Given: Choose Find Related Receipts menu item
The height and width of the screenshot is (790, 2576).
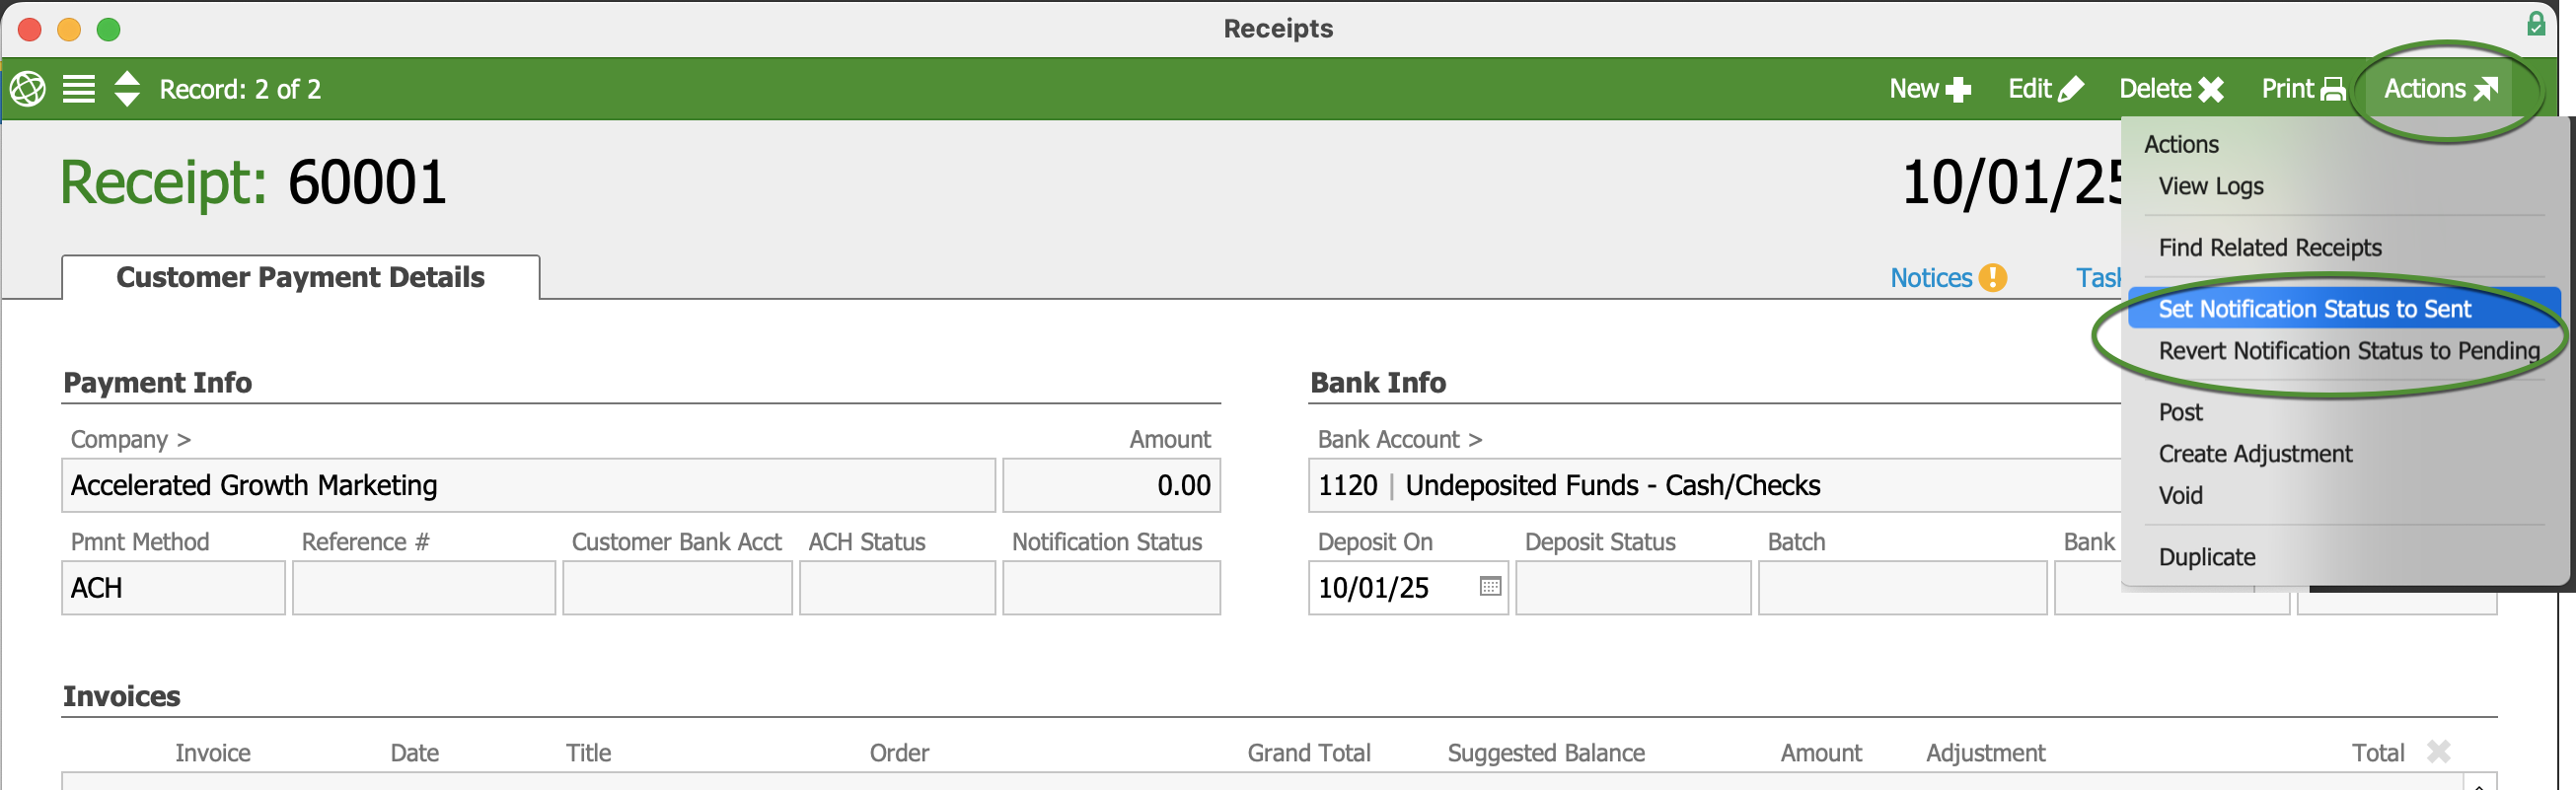Looking at the screenshot, I should click(x=2269, y=247).
